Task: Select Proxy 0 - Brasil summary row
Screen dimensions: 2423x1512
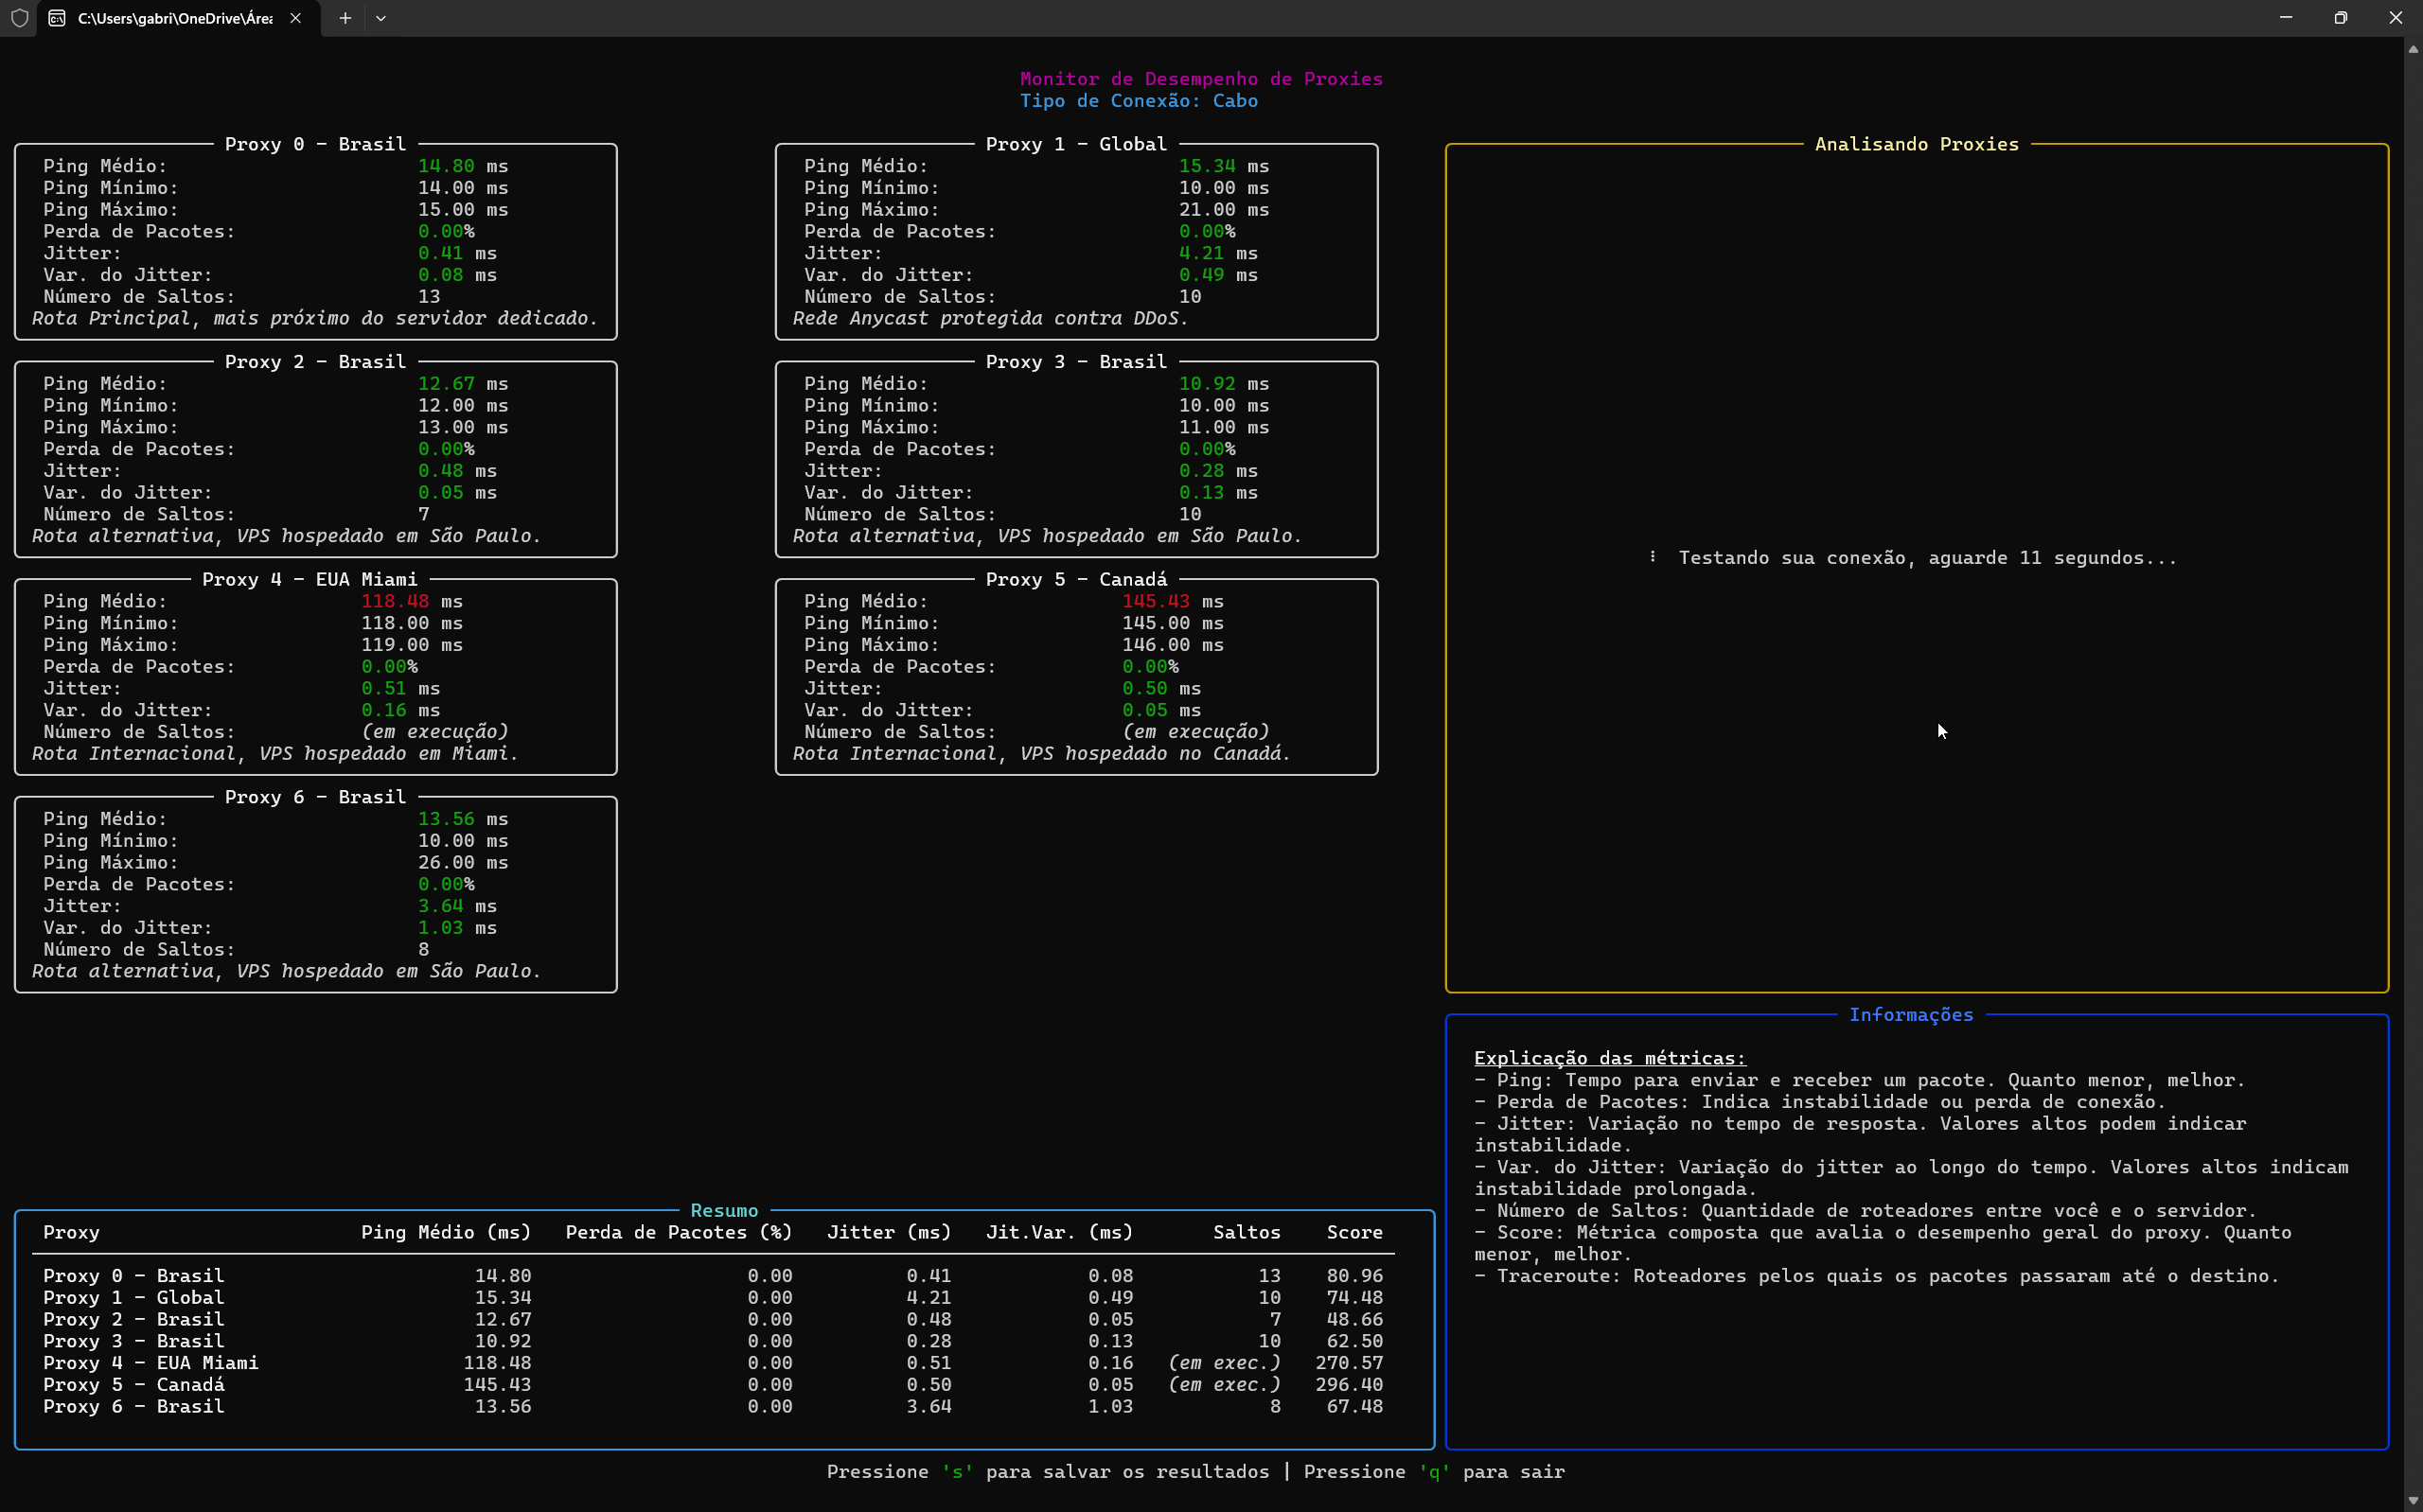Action: pos(713,1277)
